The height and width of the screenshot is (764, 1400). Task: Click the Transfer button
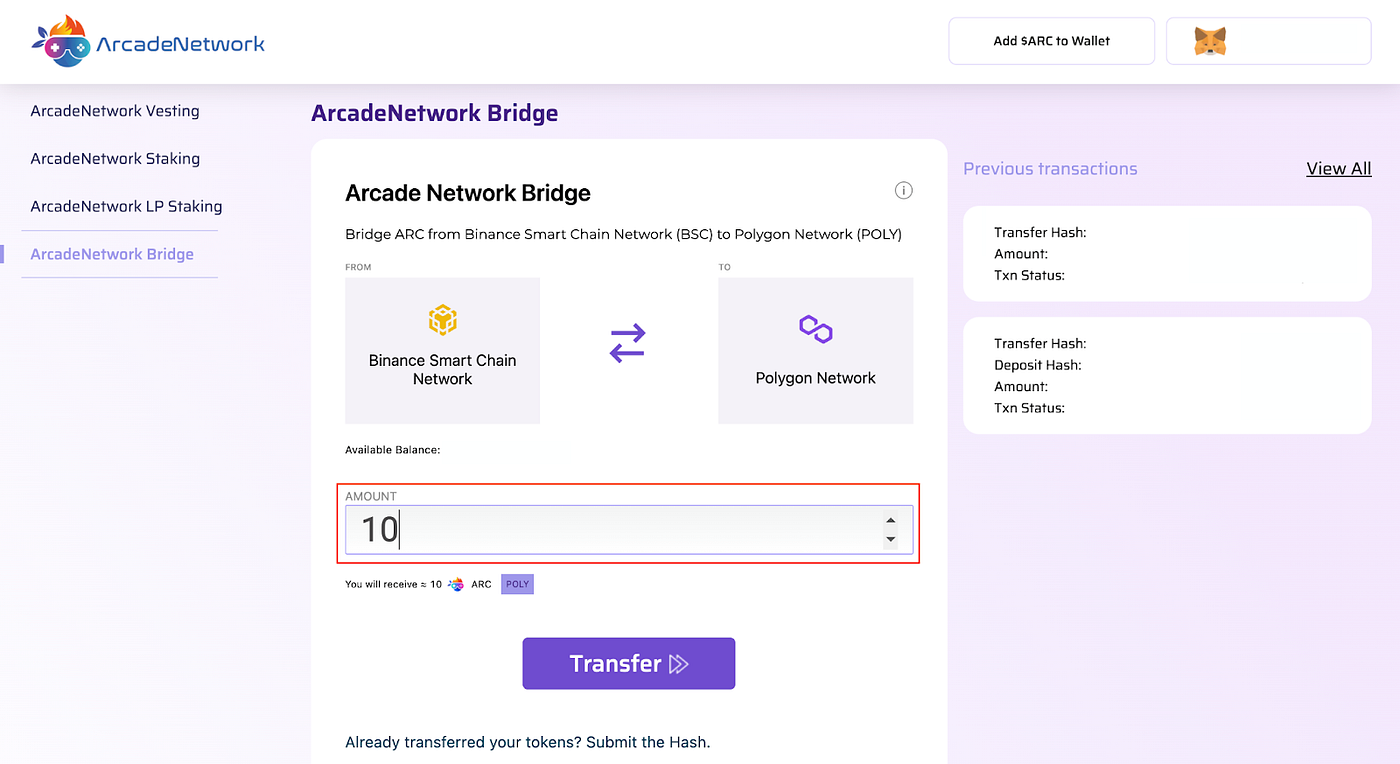pyautogui.click(x=629, y=663)
